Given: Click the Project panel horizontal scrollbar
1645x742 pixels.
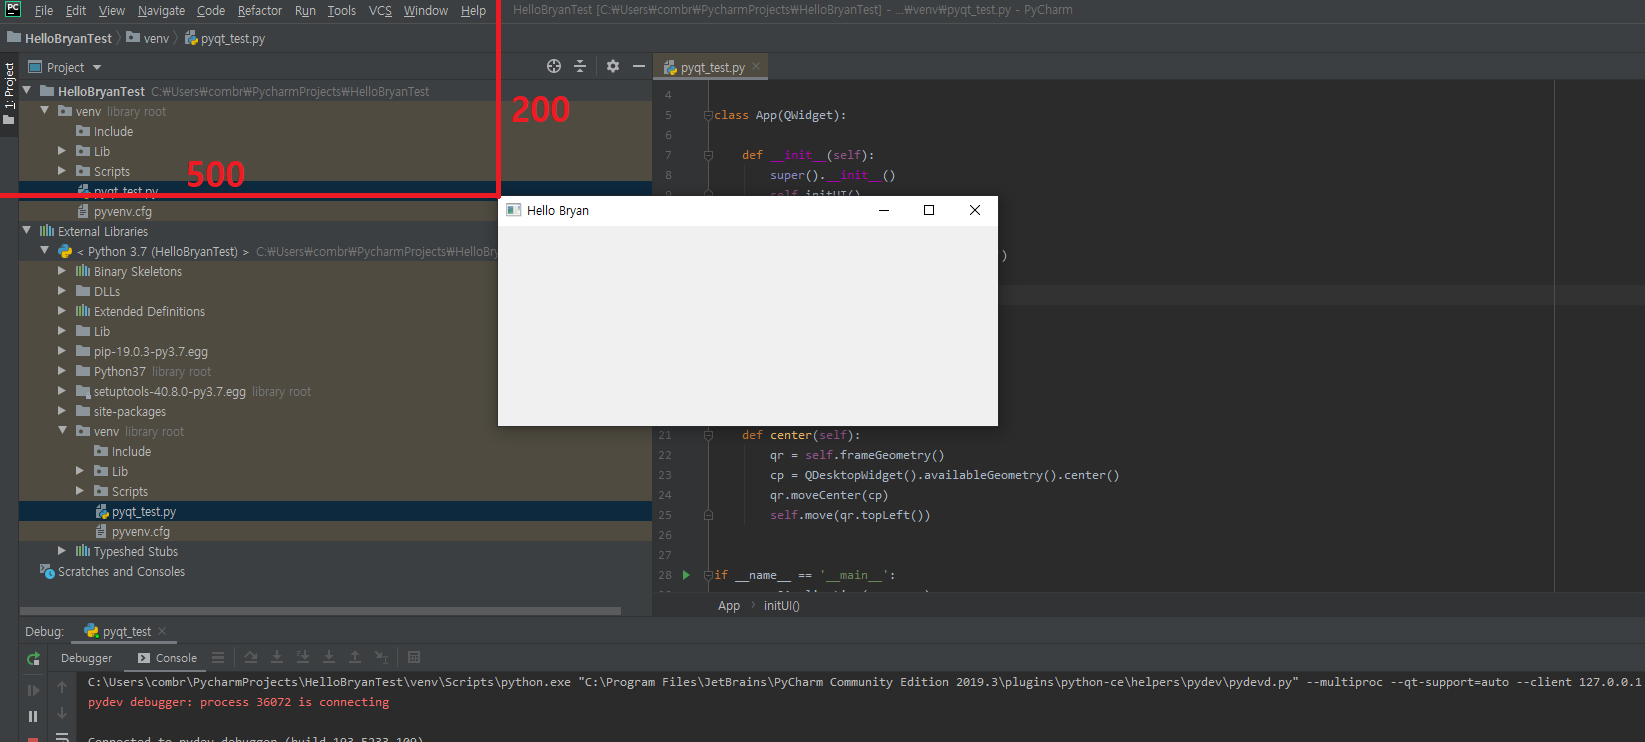Looking at the screenshot, I should point(320,610).
